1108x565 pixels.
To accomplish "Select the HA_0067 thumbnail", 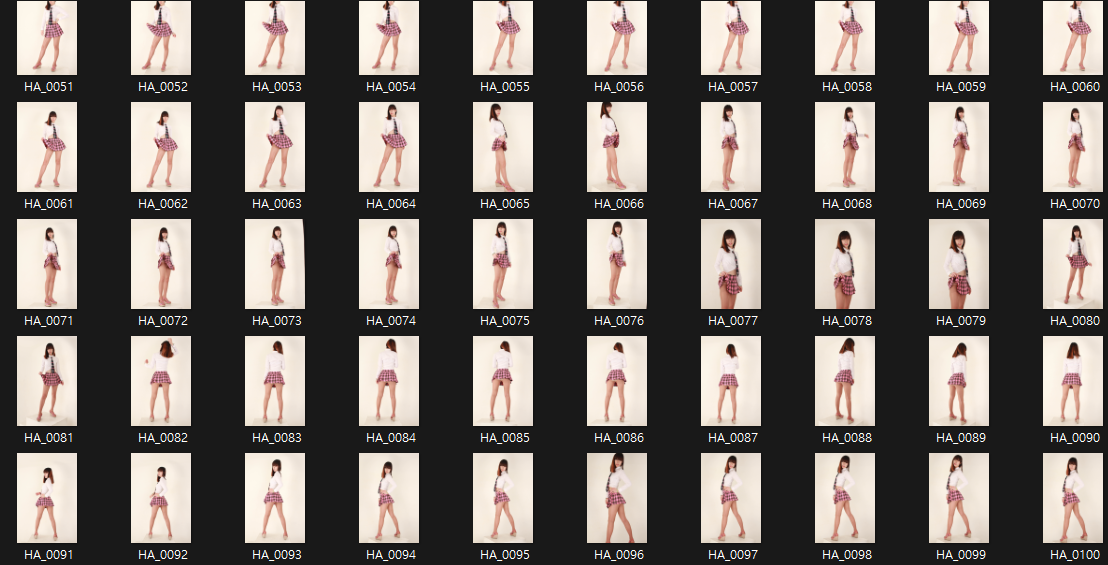I will (x=731, y=147).
